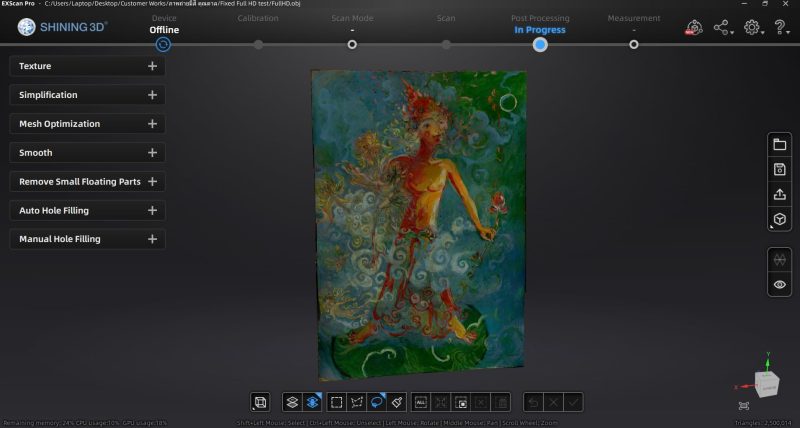Click the delete selected trash icon
The width and height of the screenshot is (800, 428).
pyautogui.click(x=501, y=402)
